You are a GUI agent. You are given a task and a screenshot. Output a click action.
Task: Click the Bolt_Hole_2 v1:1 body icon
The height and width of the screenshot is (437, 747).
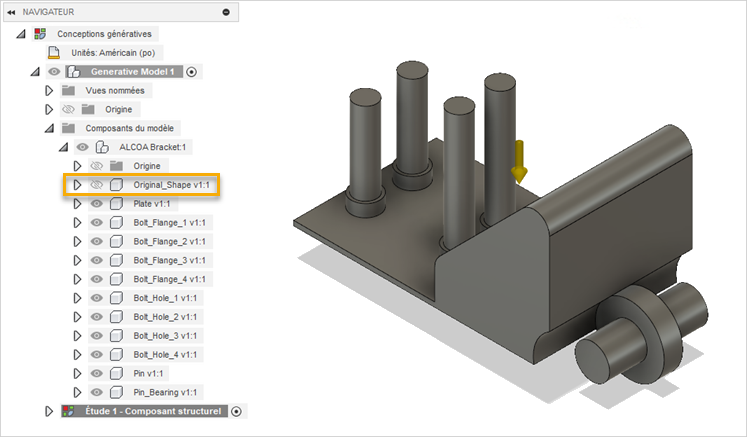tap(116, 317)
